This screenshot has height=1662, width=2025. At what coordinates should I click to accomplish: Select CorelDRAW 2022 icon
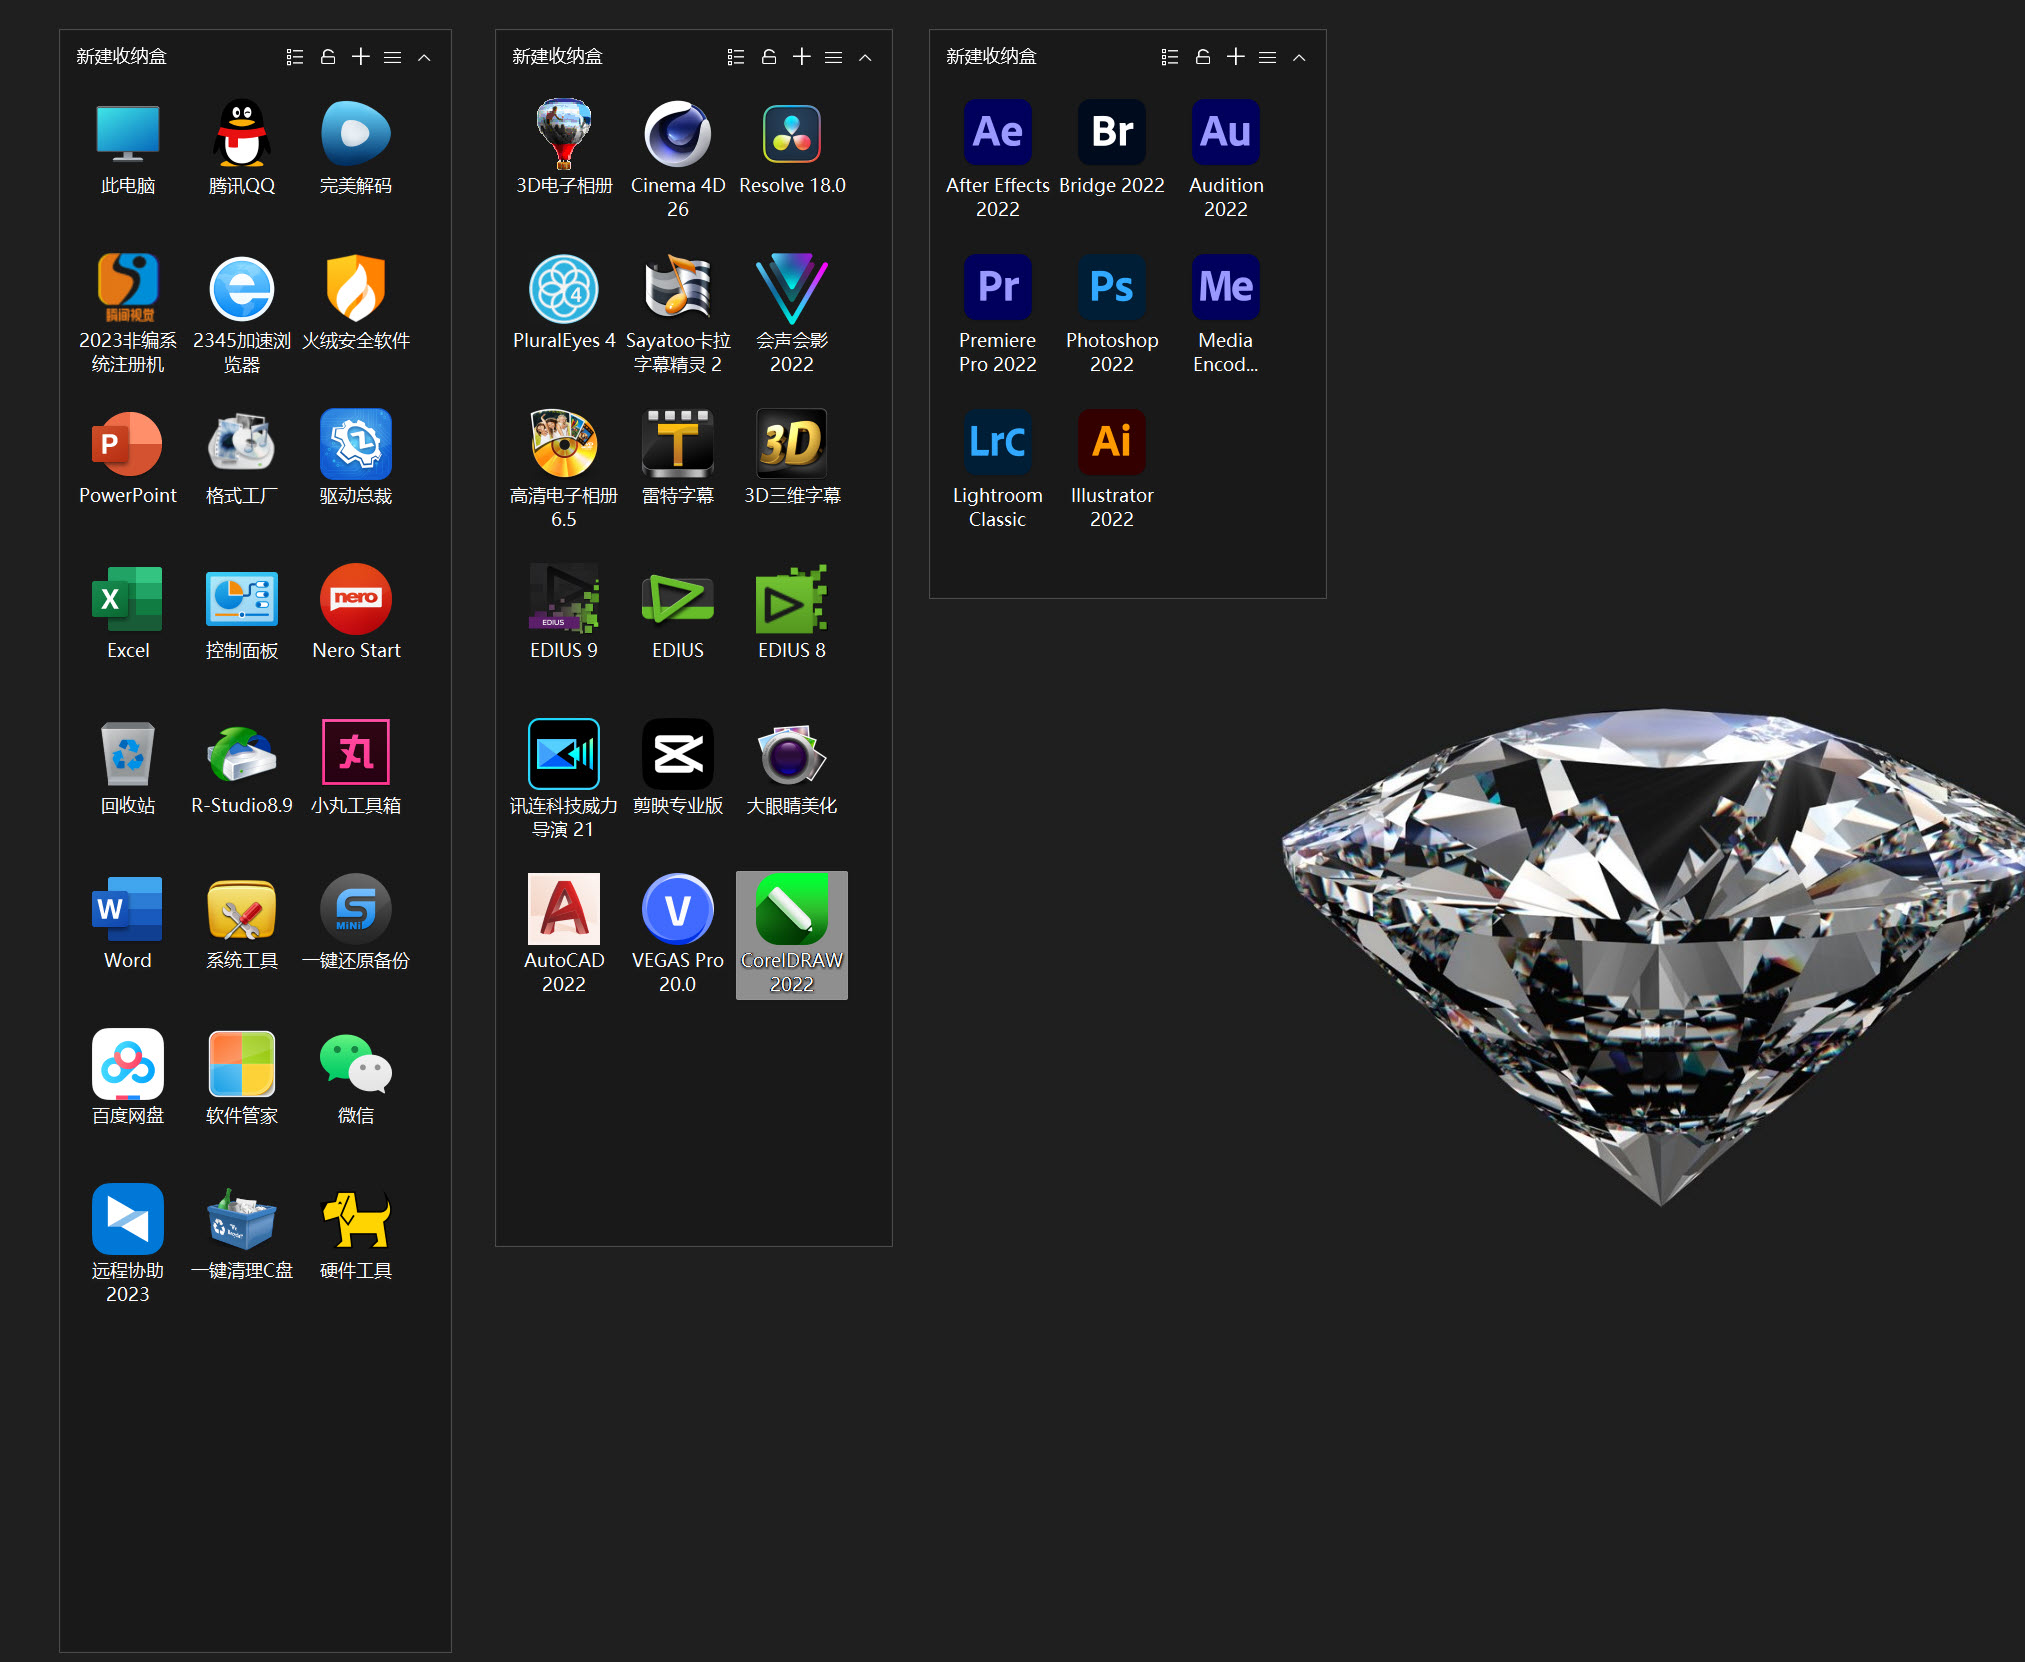click(x=792, y=909)
